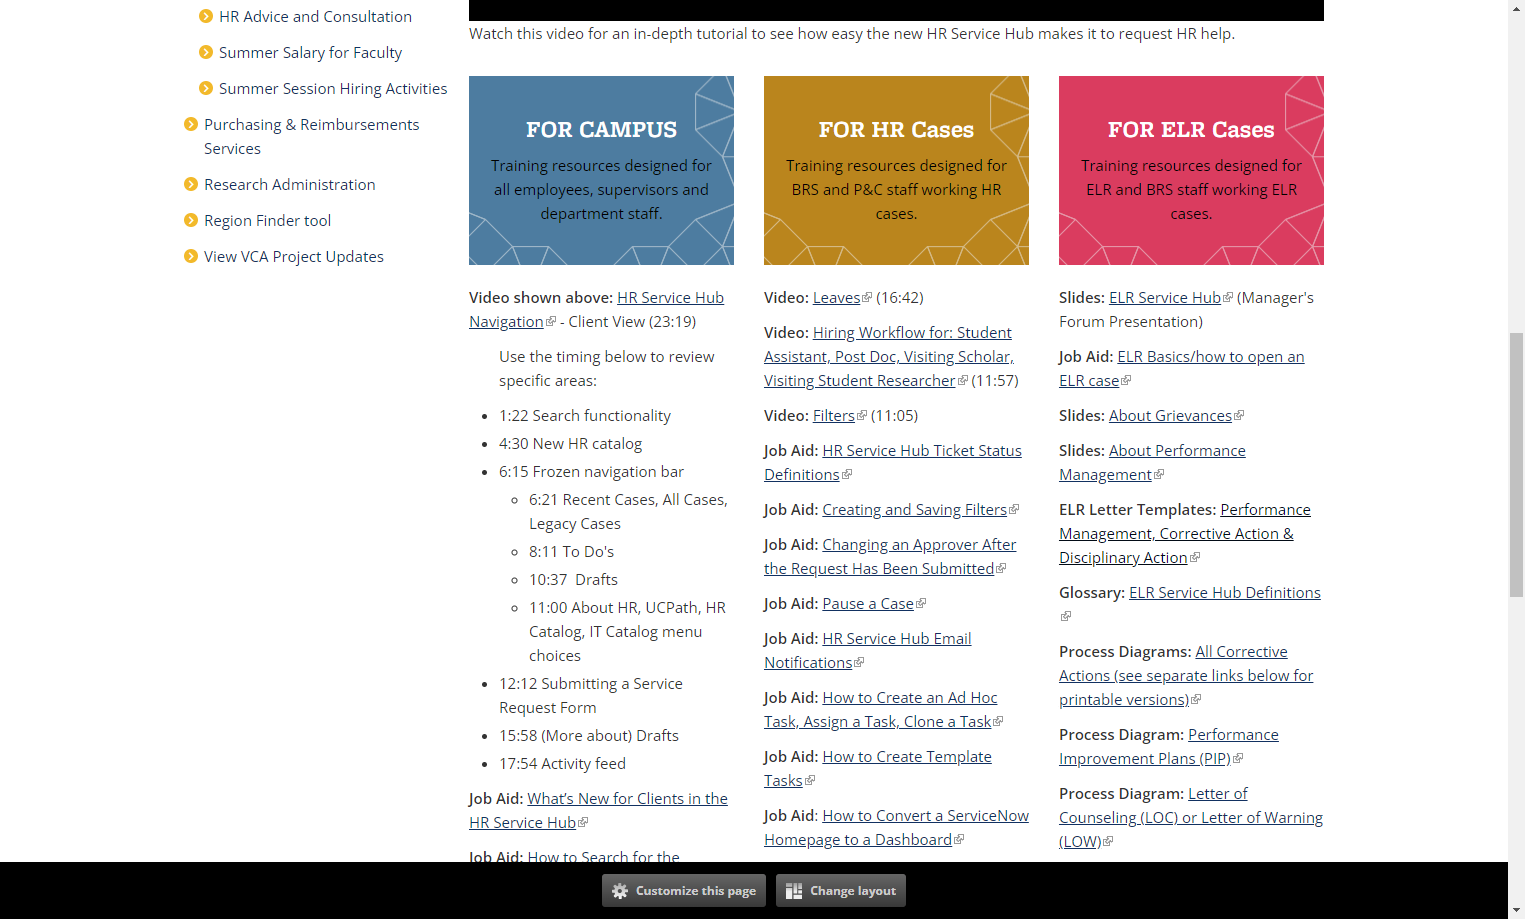The height and width of the screenshot is (919, 1525).
Task: Open Creating and Saving Filters job aid
Action: 914,510
